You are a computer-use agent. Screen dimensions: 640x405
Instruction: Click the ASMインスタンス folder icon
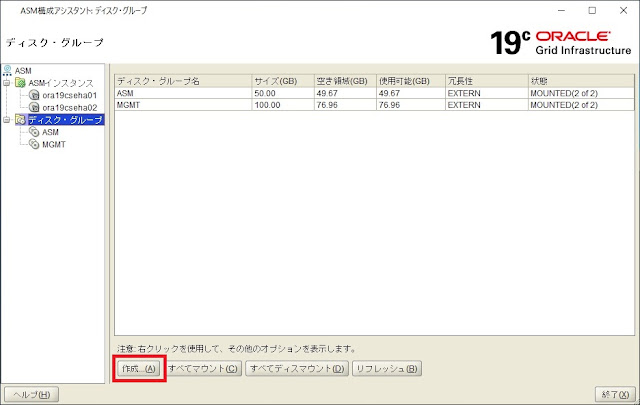coord(20,83)
